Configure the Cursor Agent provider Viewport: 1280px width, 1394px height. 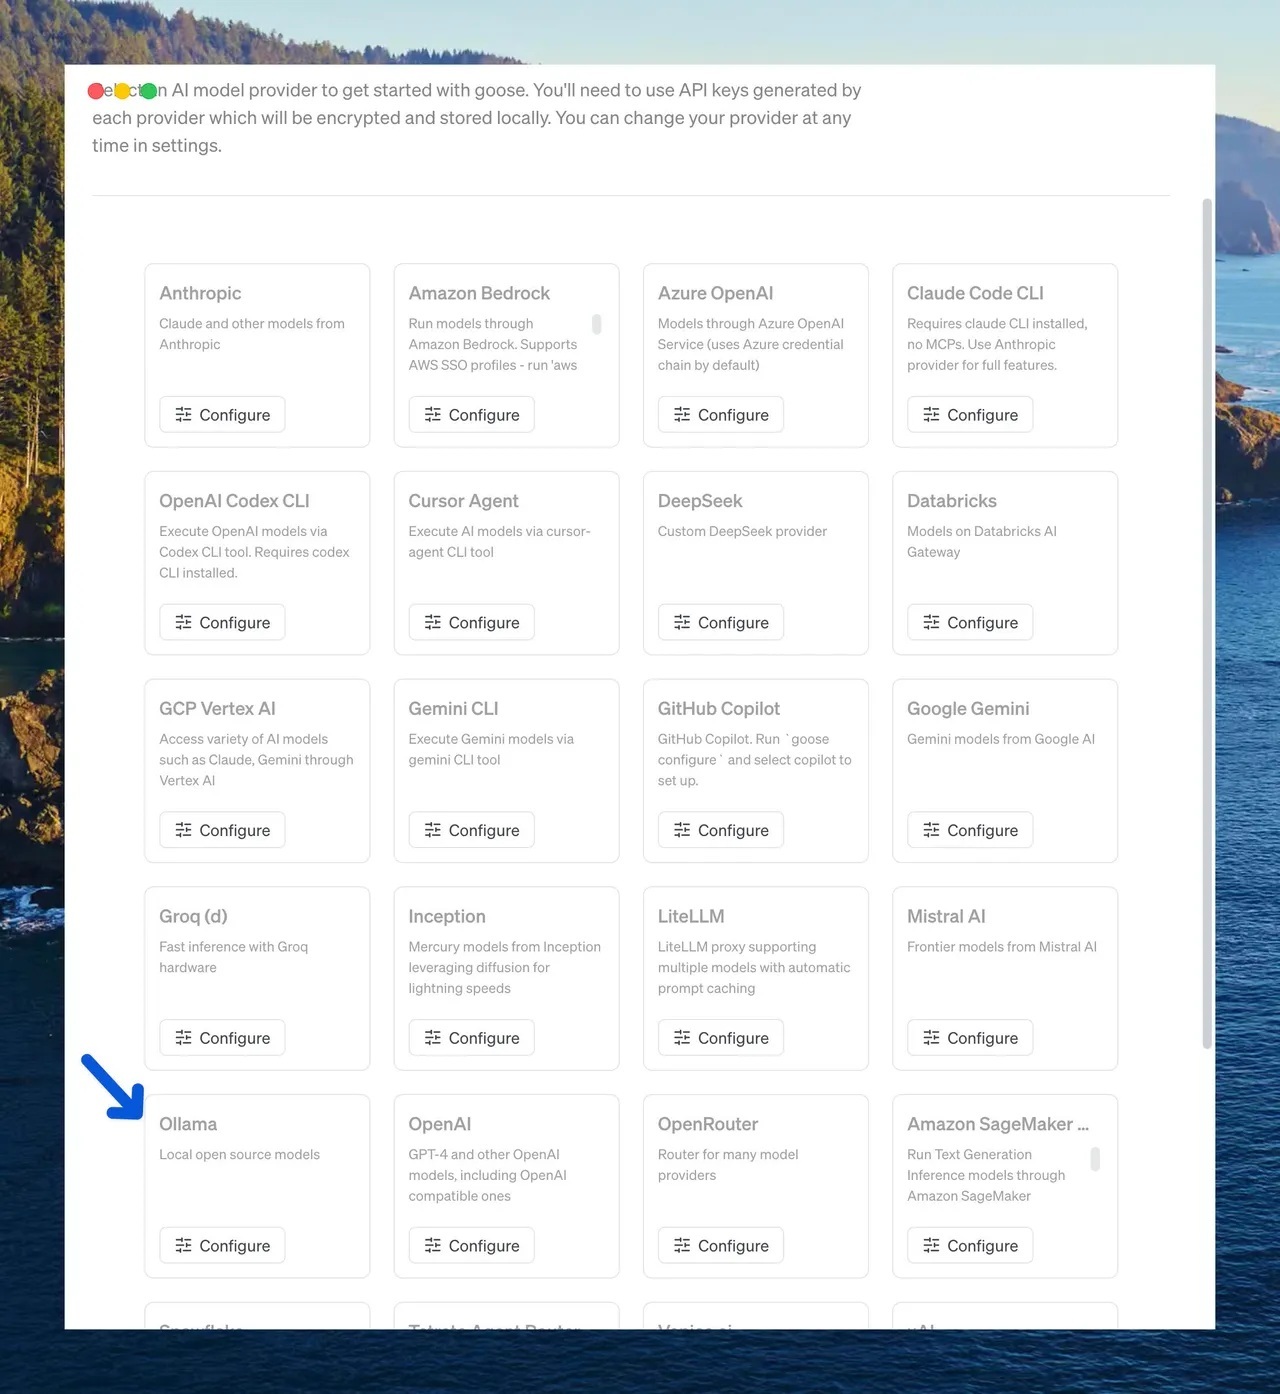471,622
